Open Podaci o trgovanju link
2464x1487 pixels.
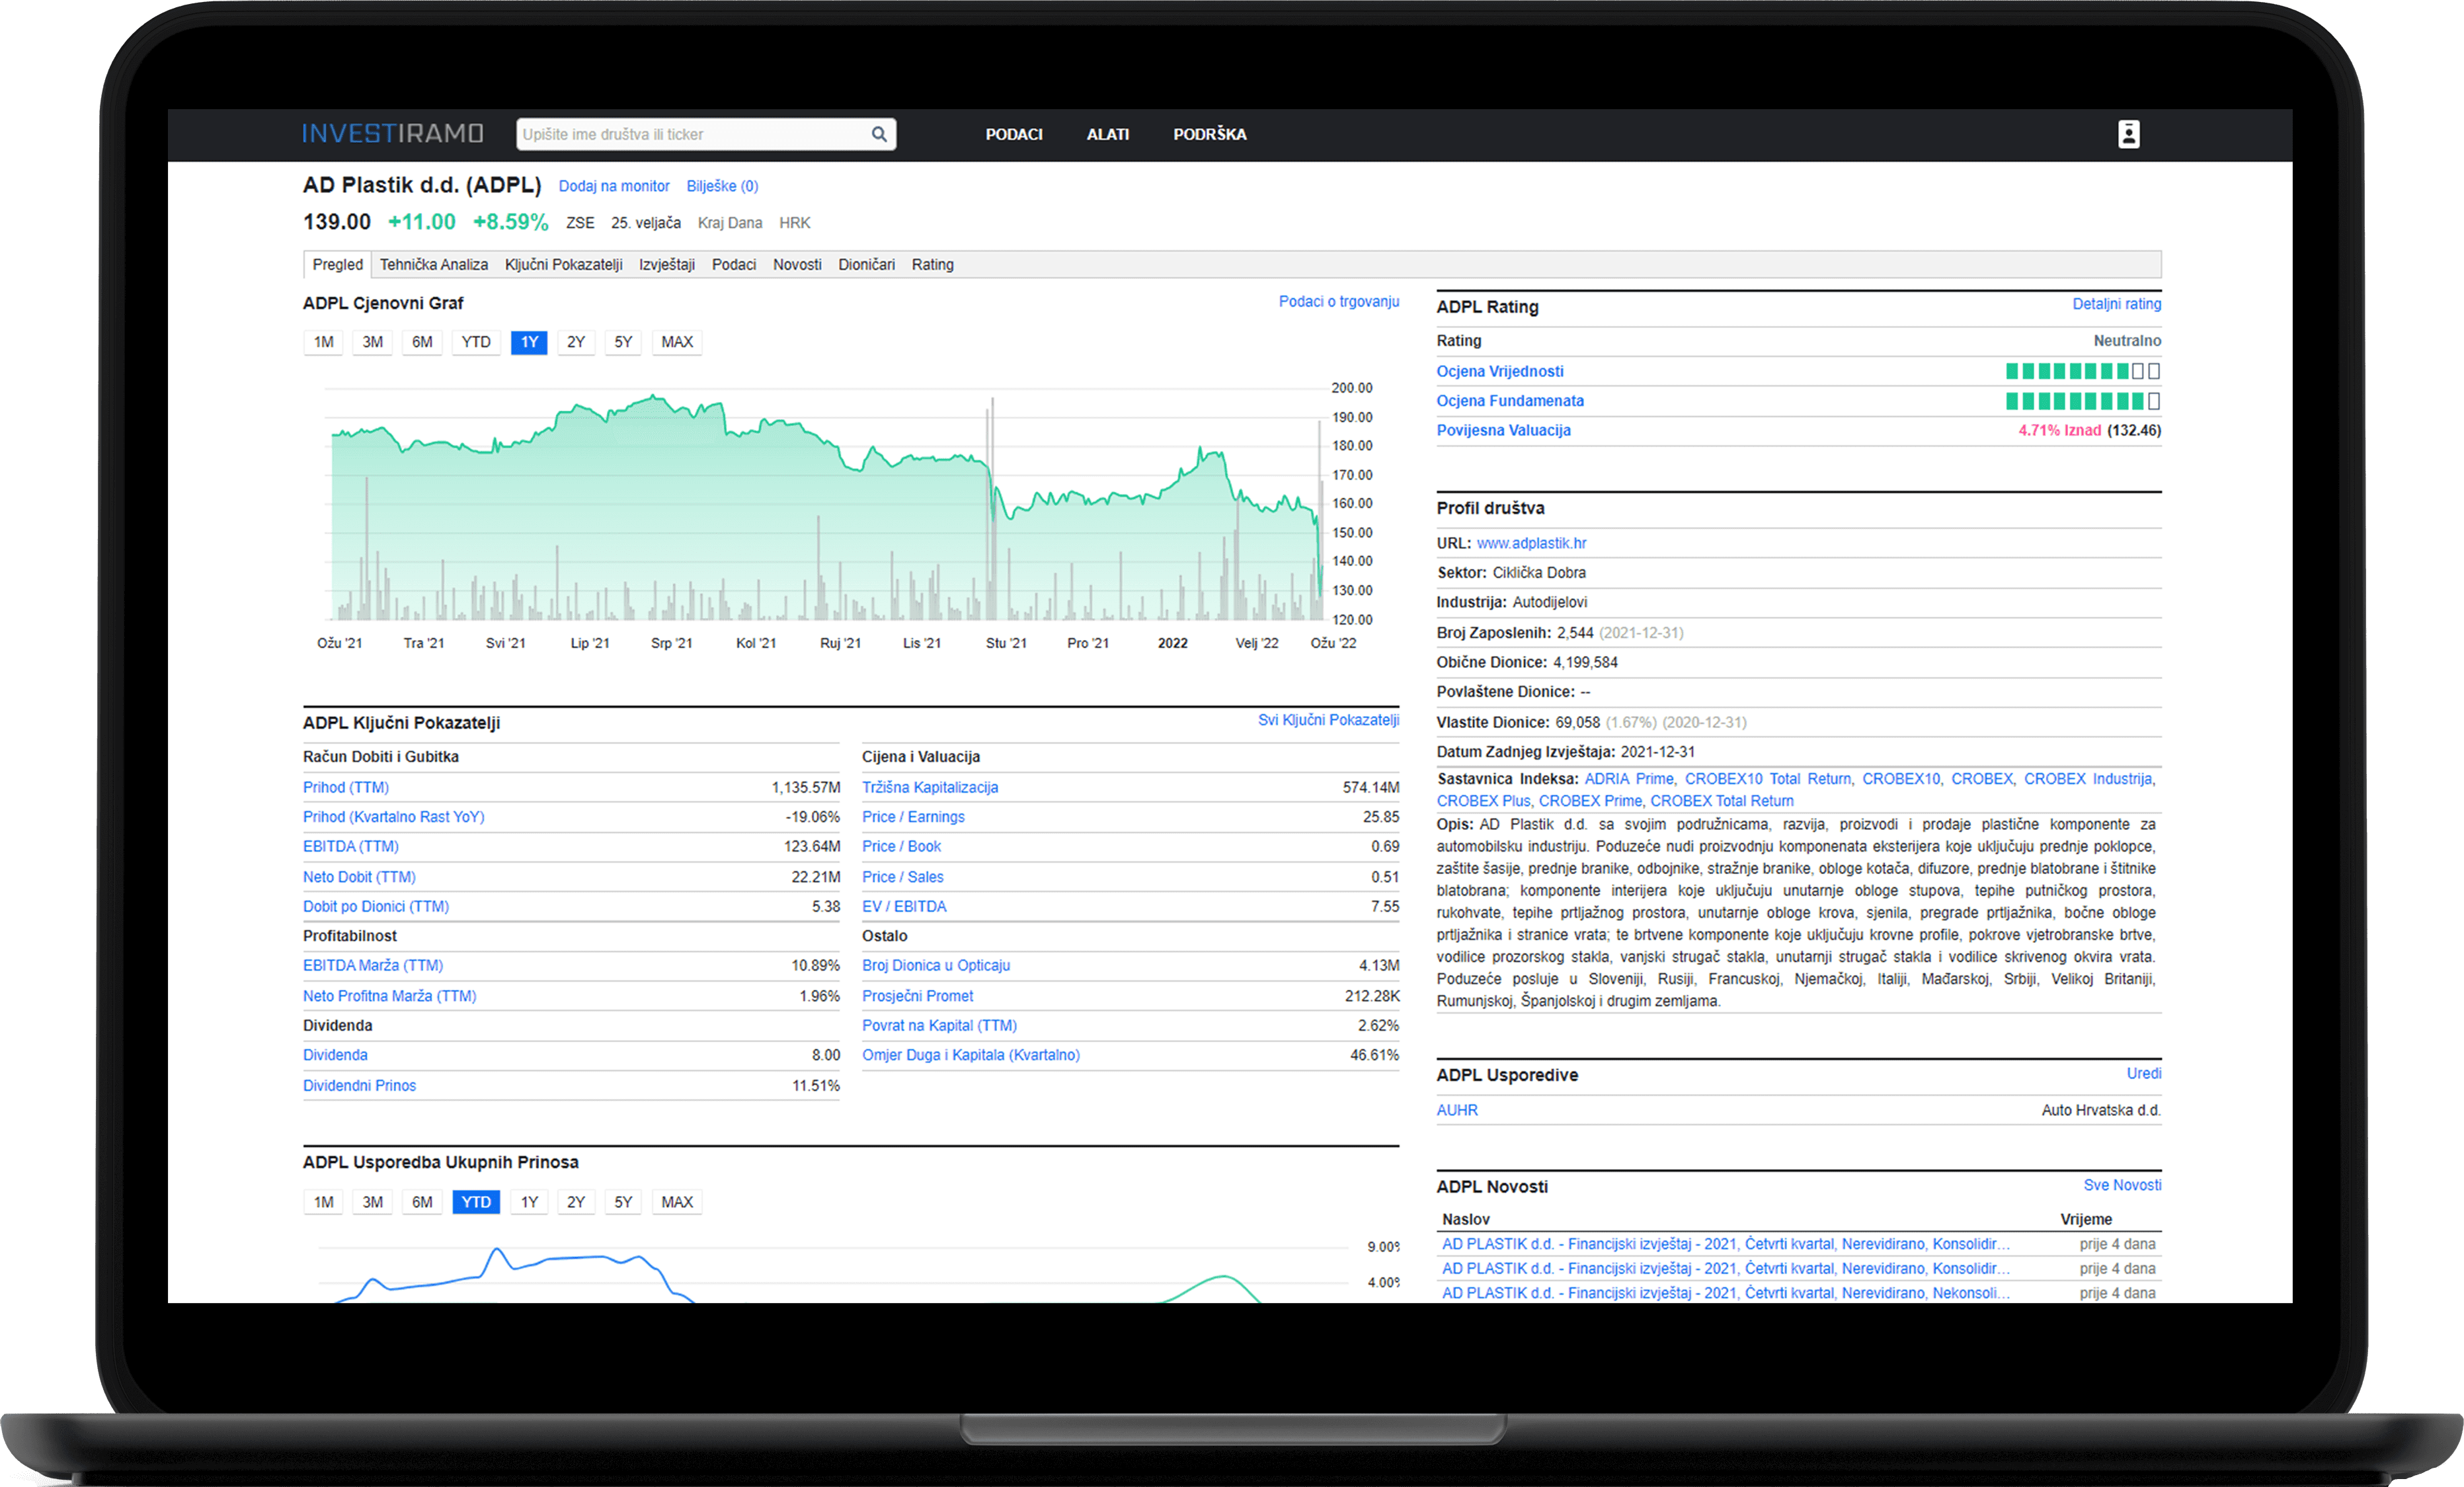click(x=1338, y=301)
